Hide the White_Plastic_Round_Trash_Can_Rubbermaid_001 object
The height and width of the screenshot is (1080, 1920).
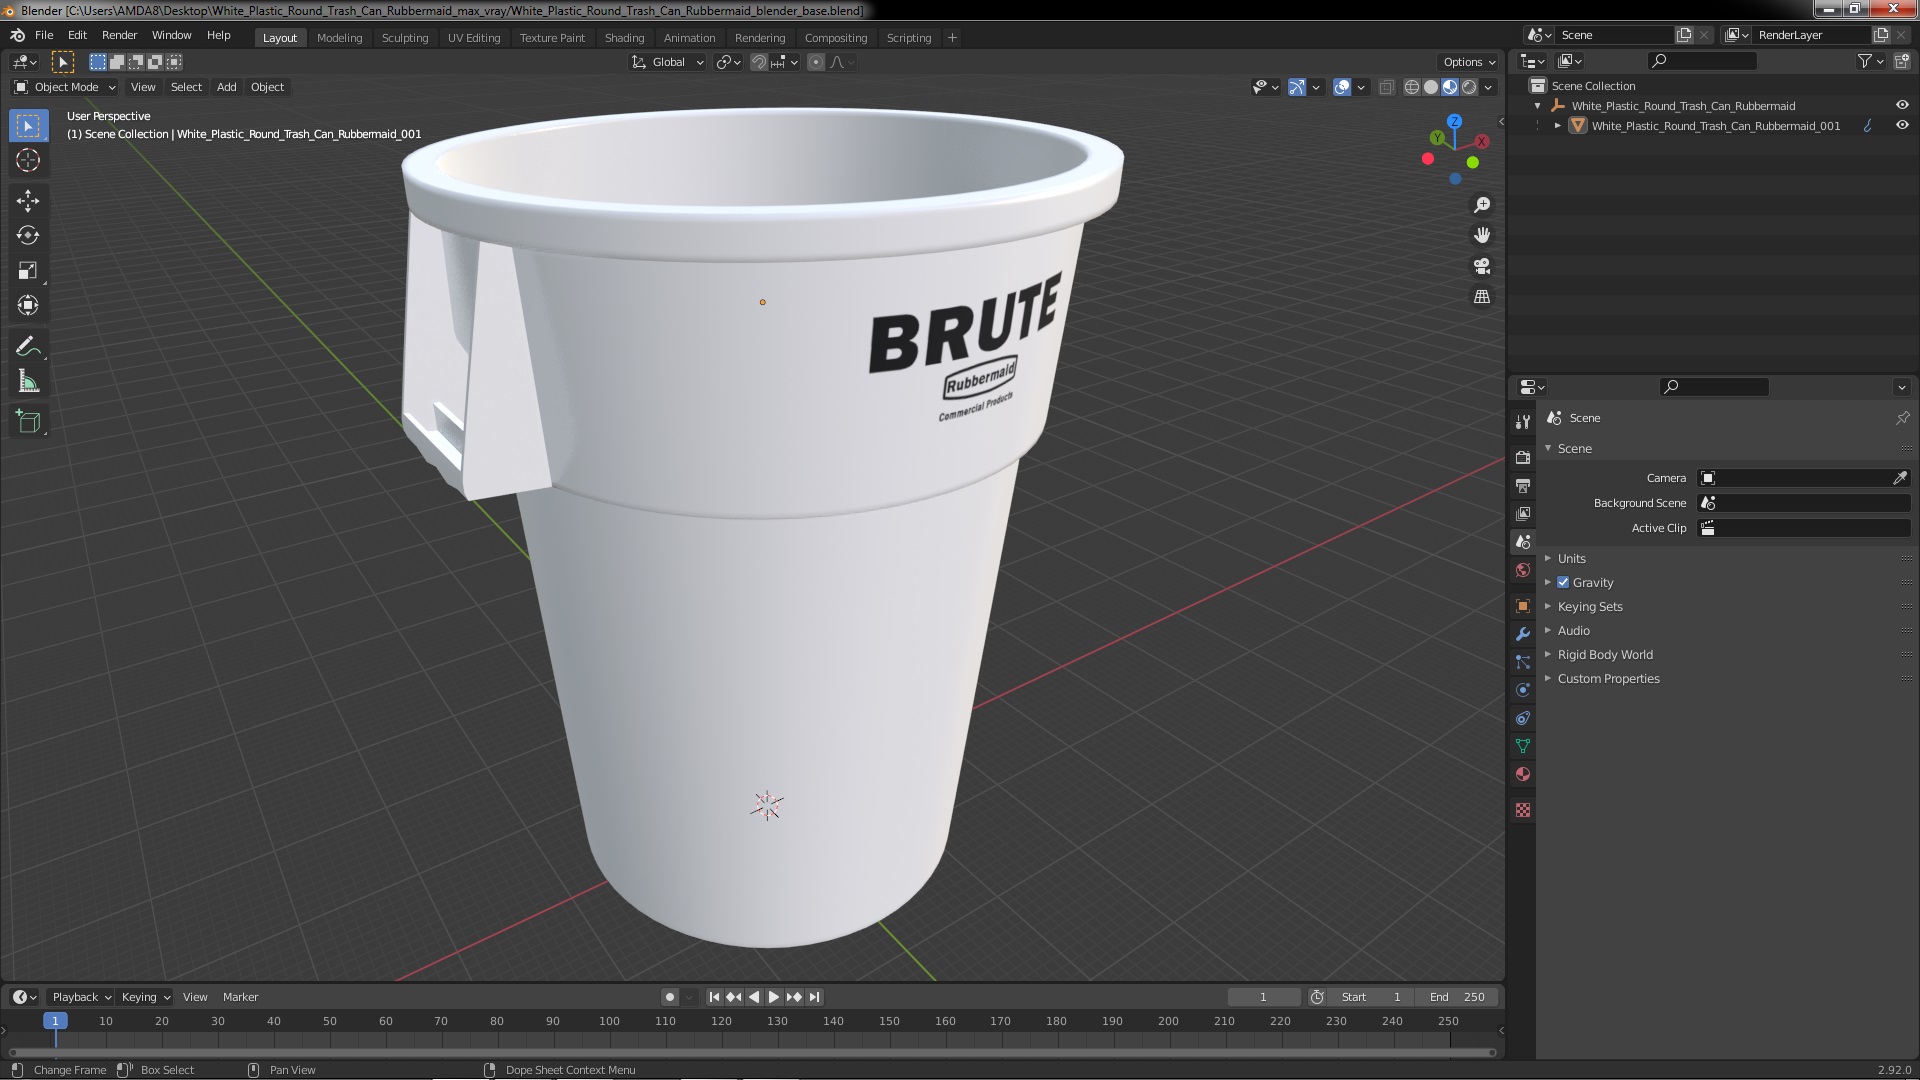click(1902, 125)
